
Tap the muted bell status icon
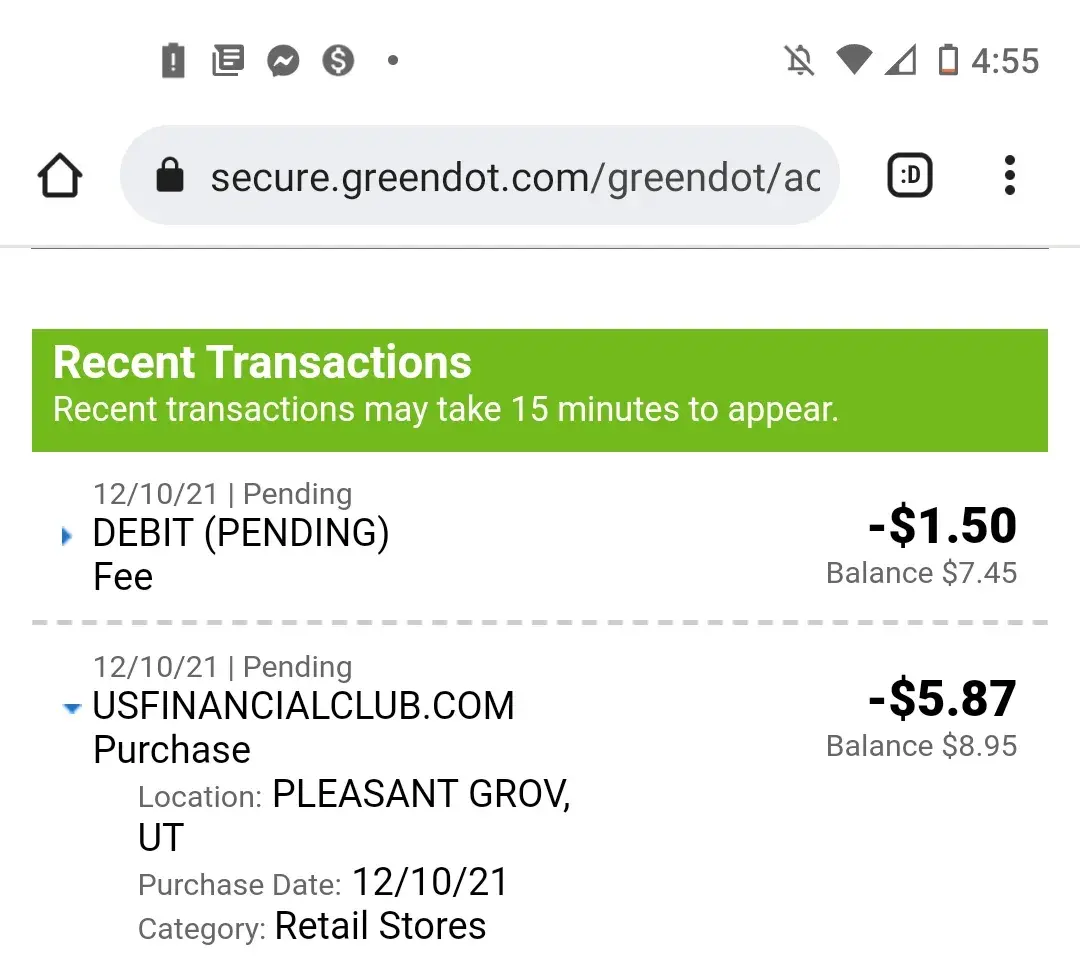tap(799, 61)
